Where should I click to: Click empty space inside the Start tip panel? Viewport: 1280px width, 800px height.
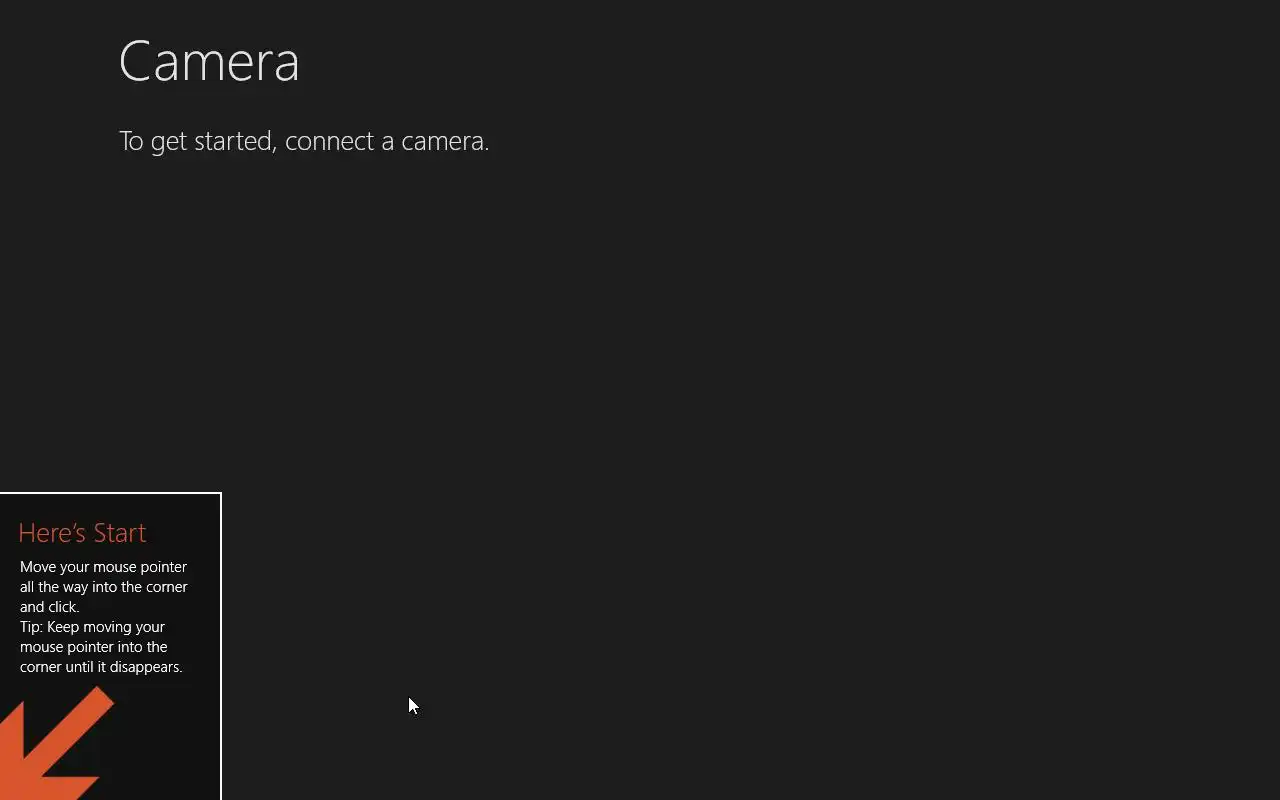[170, 740]
